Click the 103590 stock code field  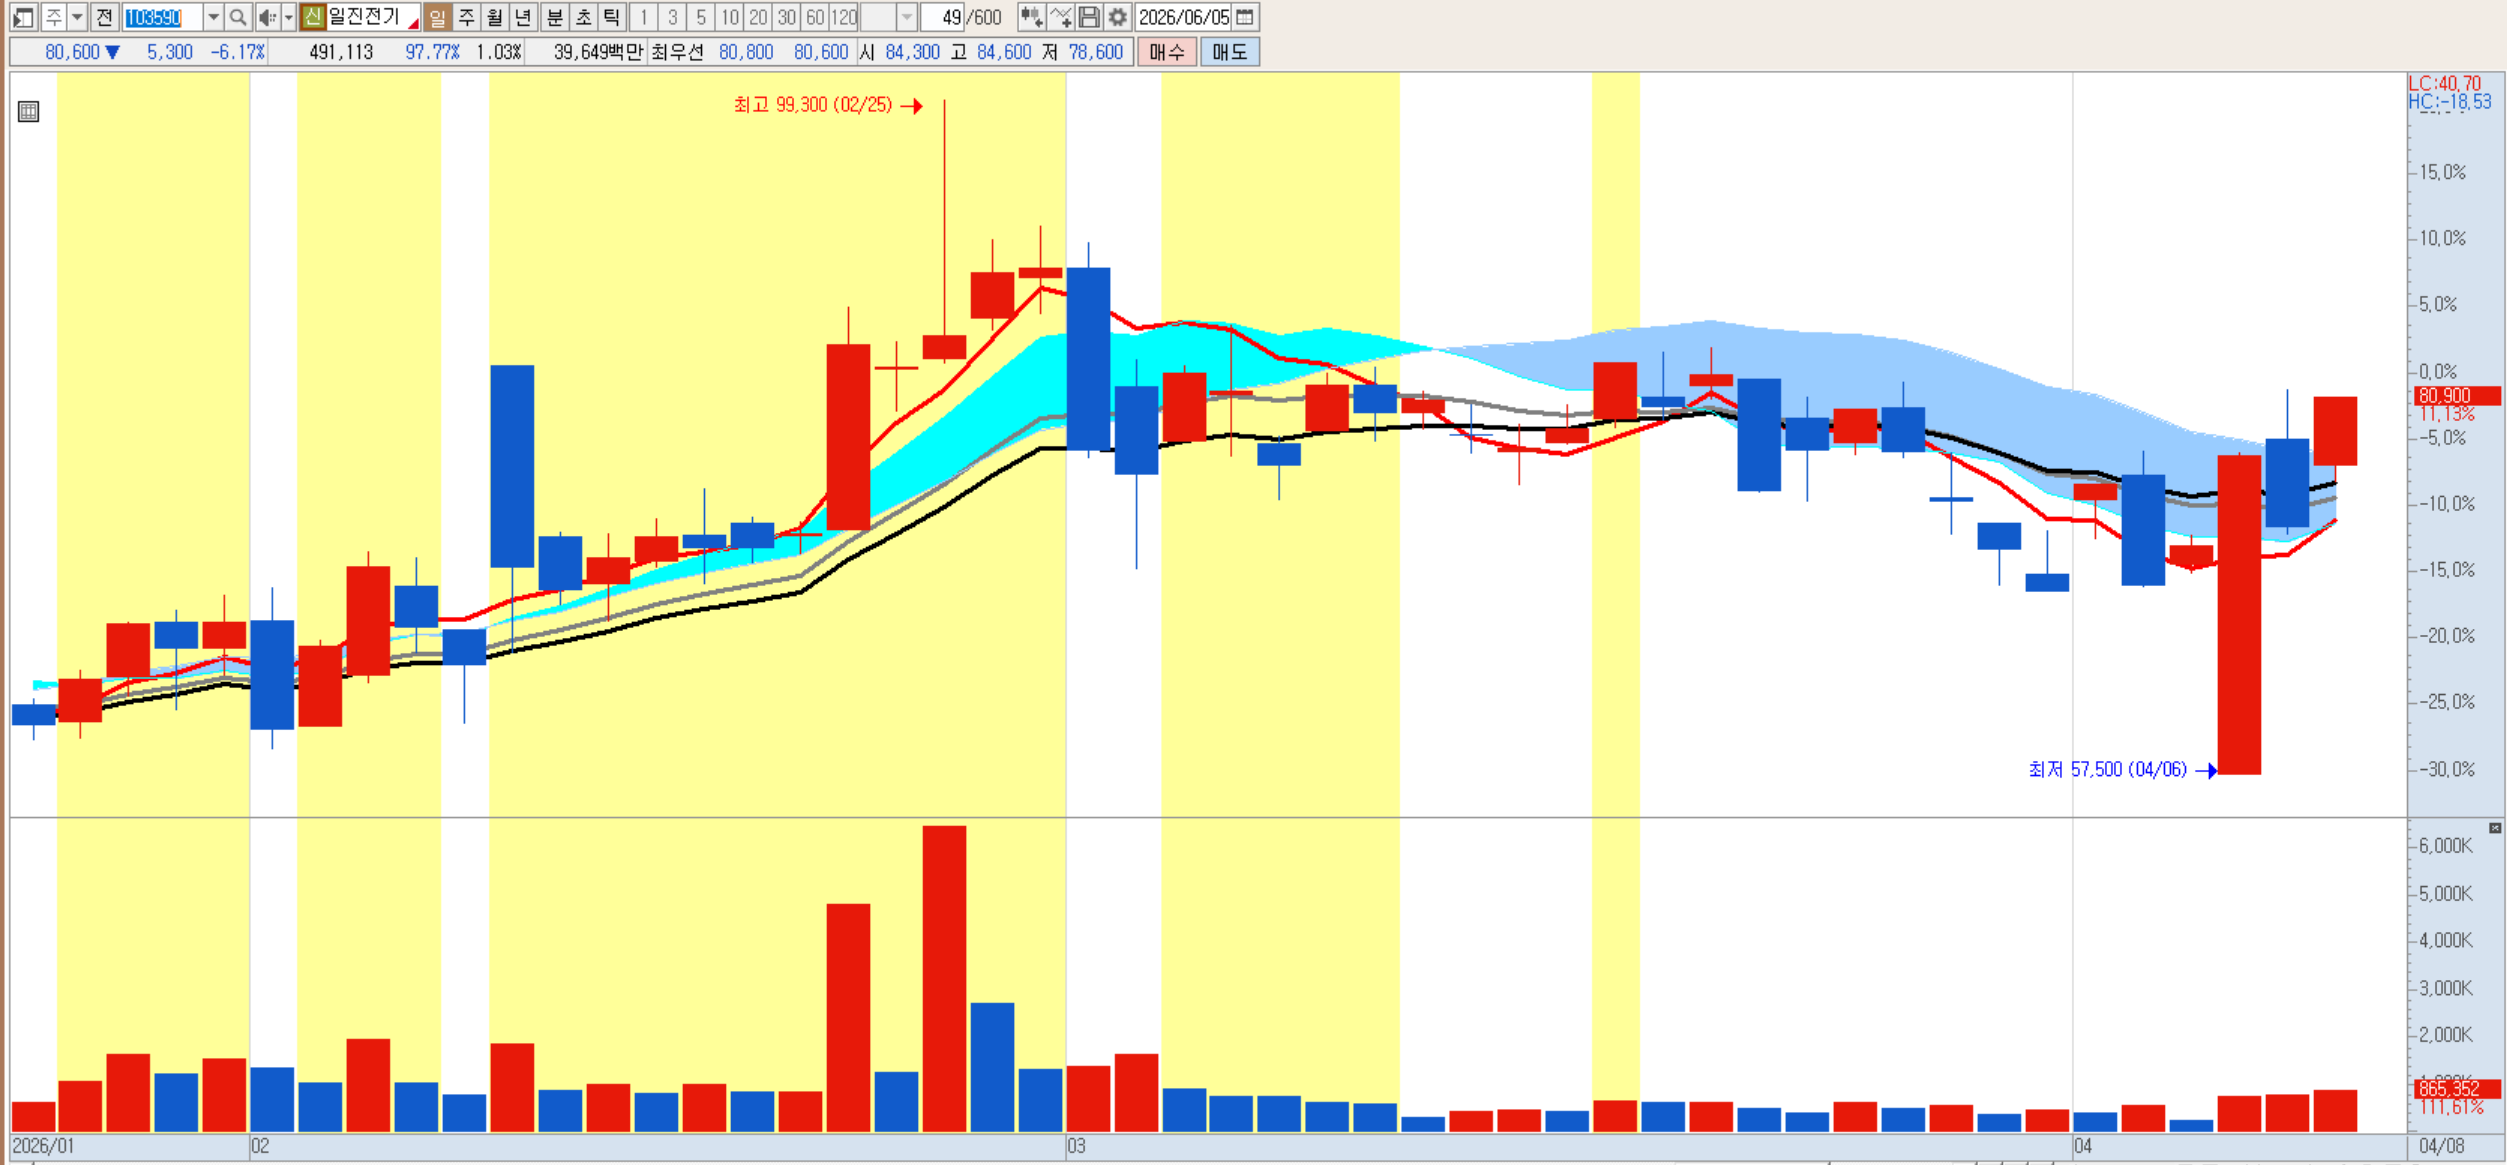click(x=162, y=17)
